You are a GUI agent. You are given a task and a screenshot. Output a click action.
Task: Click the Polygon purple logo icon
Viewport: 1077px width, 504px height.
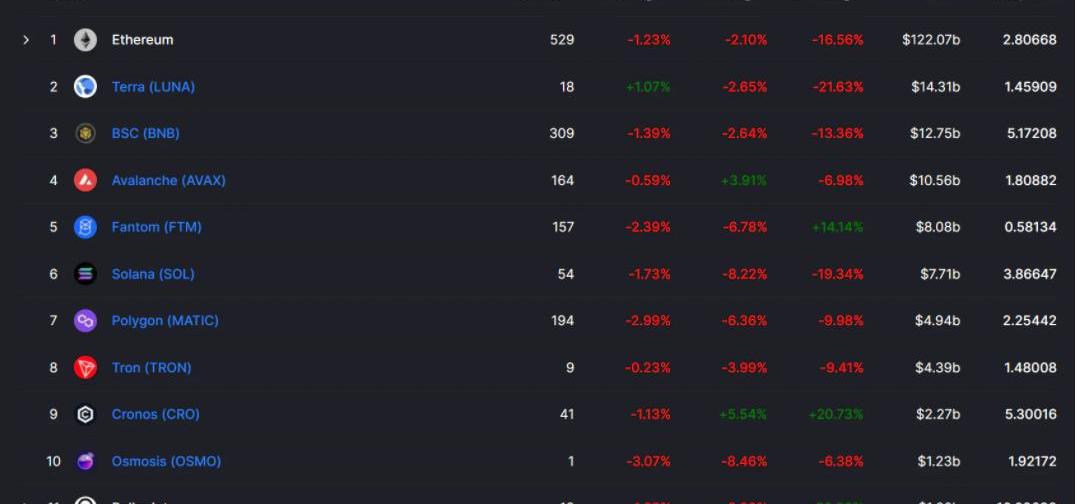click(x=85, y=321)
